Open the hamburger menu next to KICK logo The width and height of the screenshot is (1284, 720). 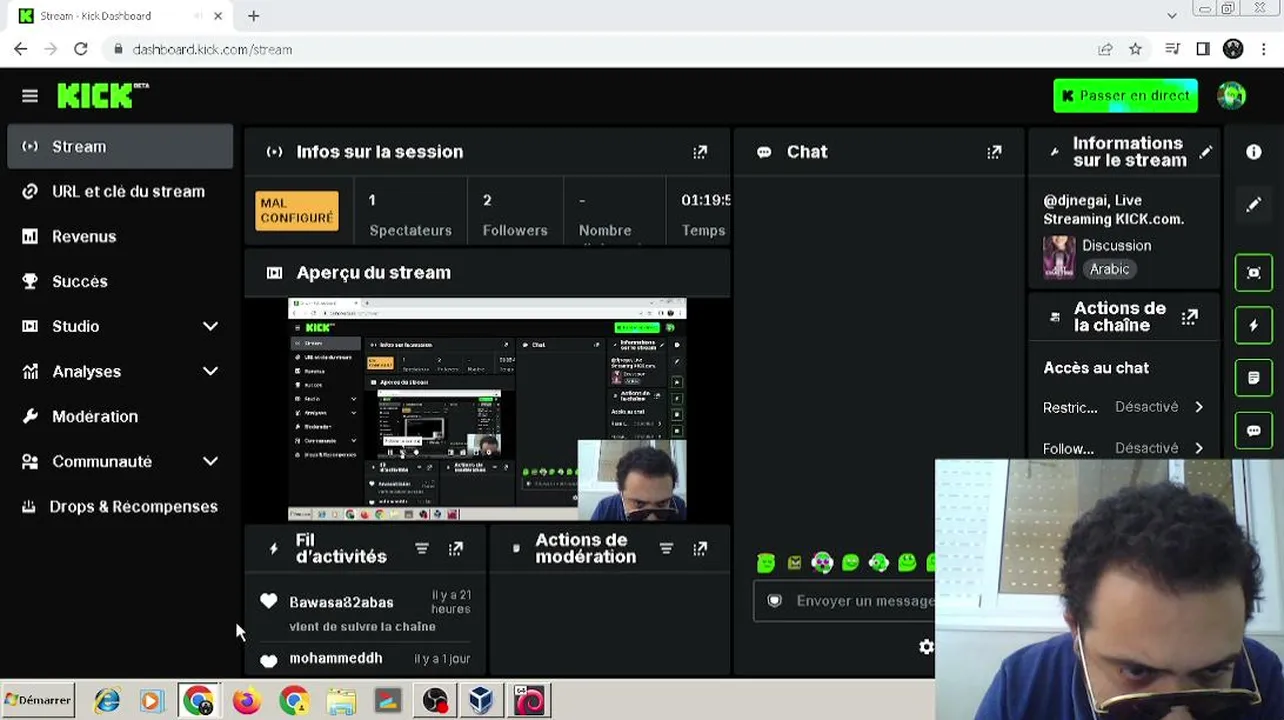click(30, 96)
